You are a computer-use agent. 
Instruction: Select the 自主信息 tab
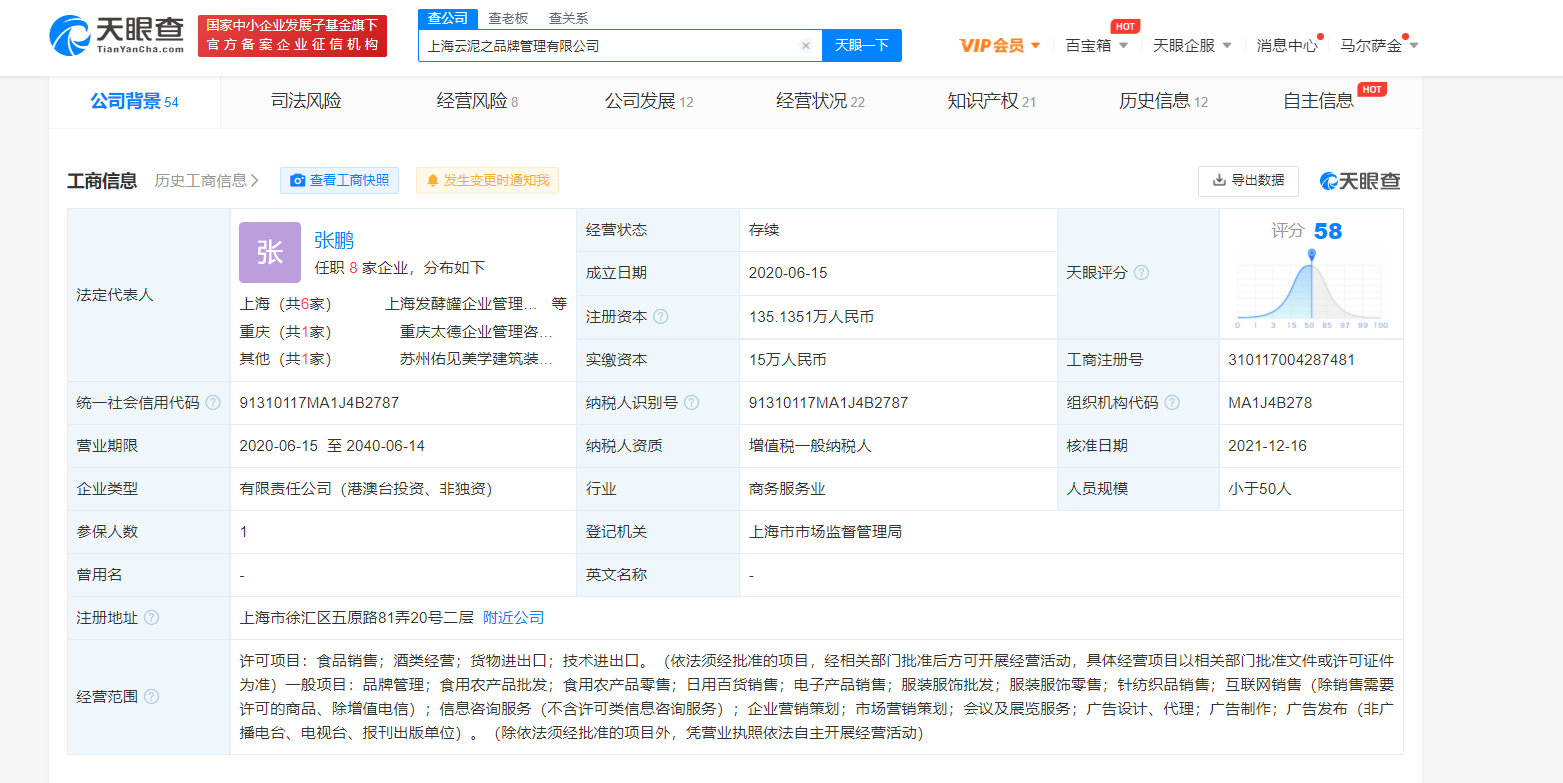point(1318,101)
